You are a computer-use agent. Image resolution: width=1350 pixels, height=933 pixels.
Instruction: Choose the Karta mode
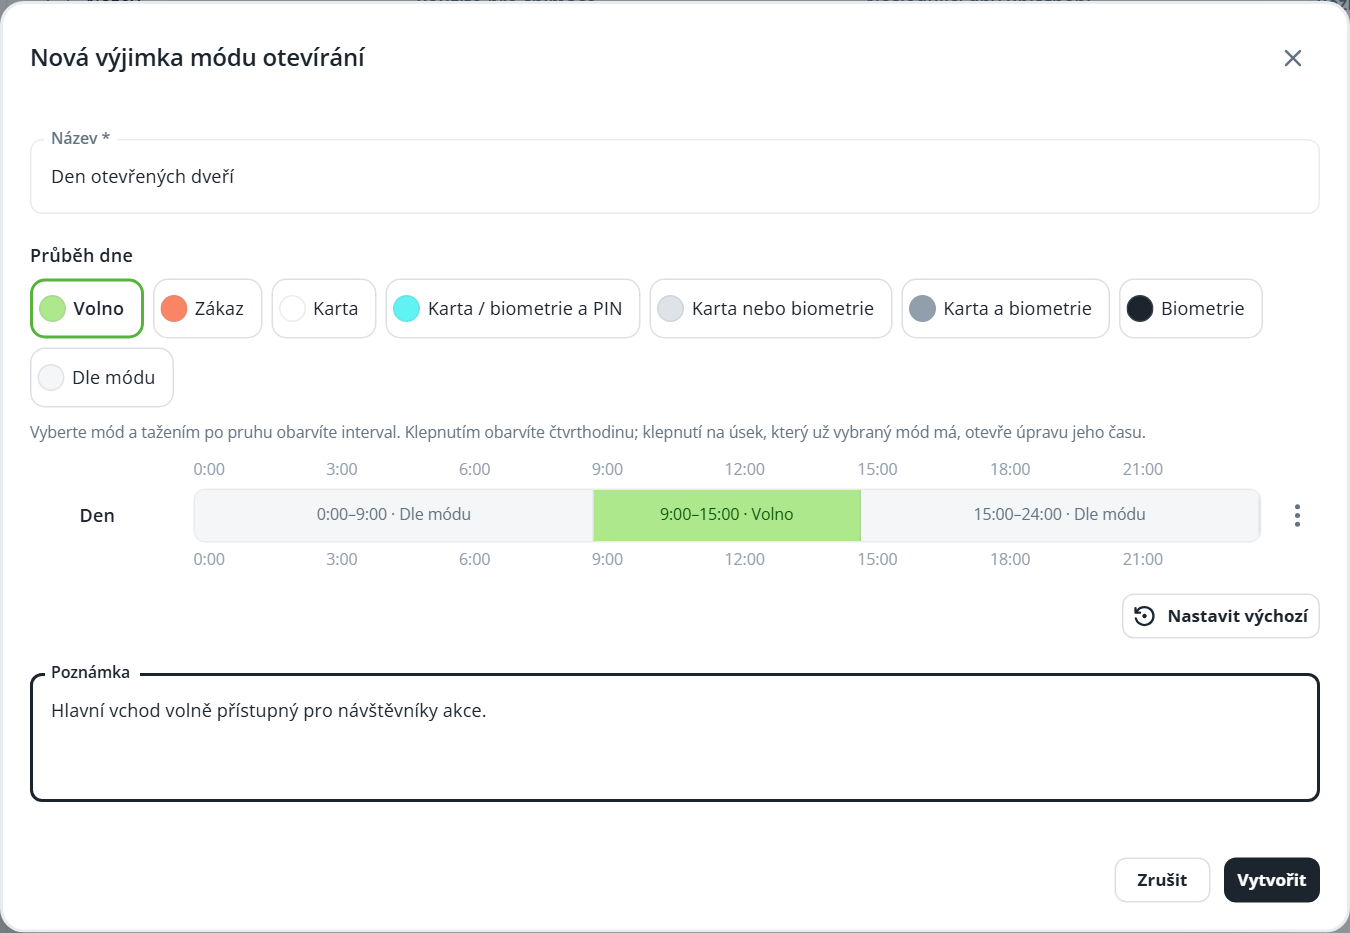[324, 308]
